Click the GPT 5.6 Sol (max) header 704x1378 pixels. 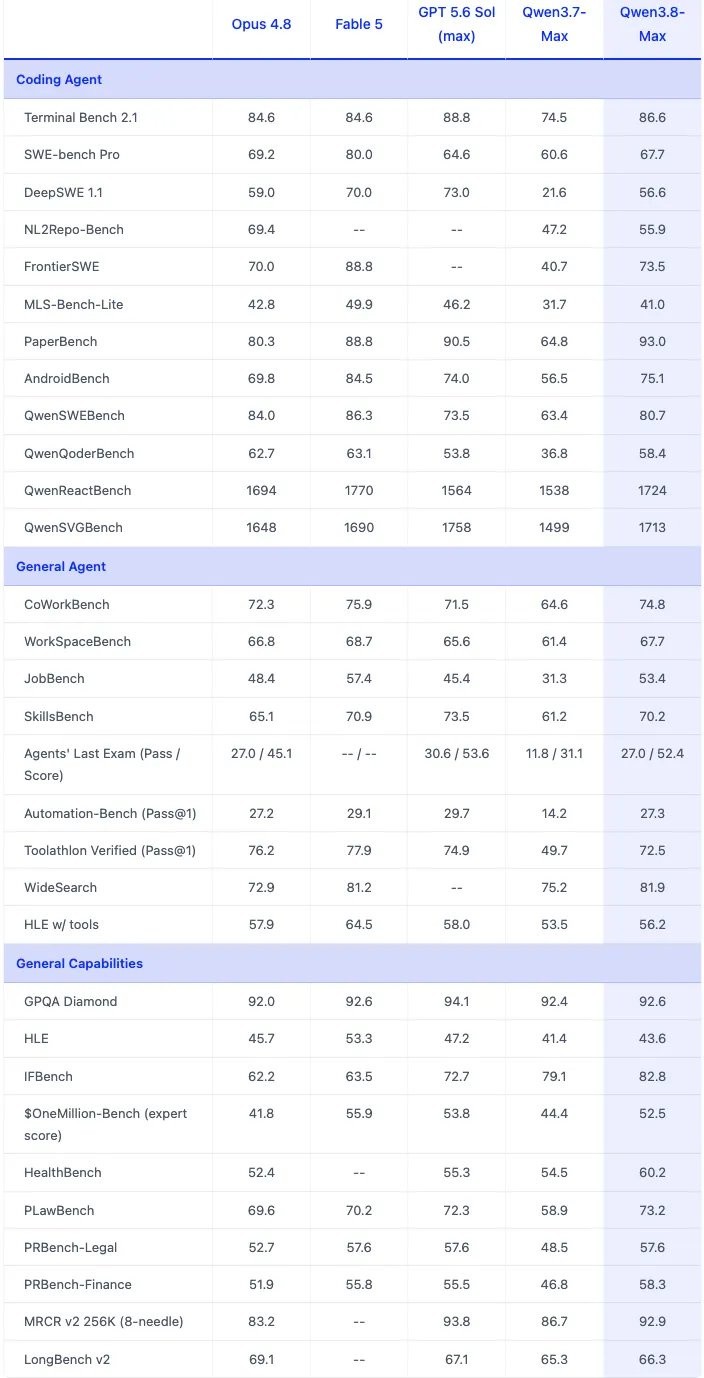(x=456, y=24)
